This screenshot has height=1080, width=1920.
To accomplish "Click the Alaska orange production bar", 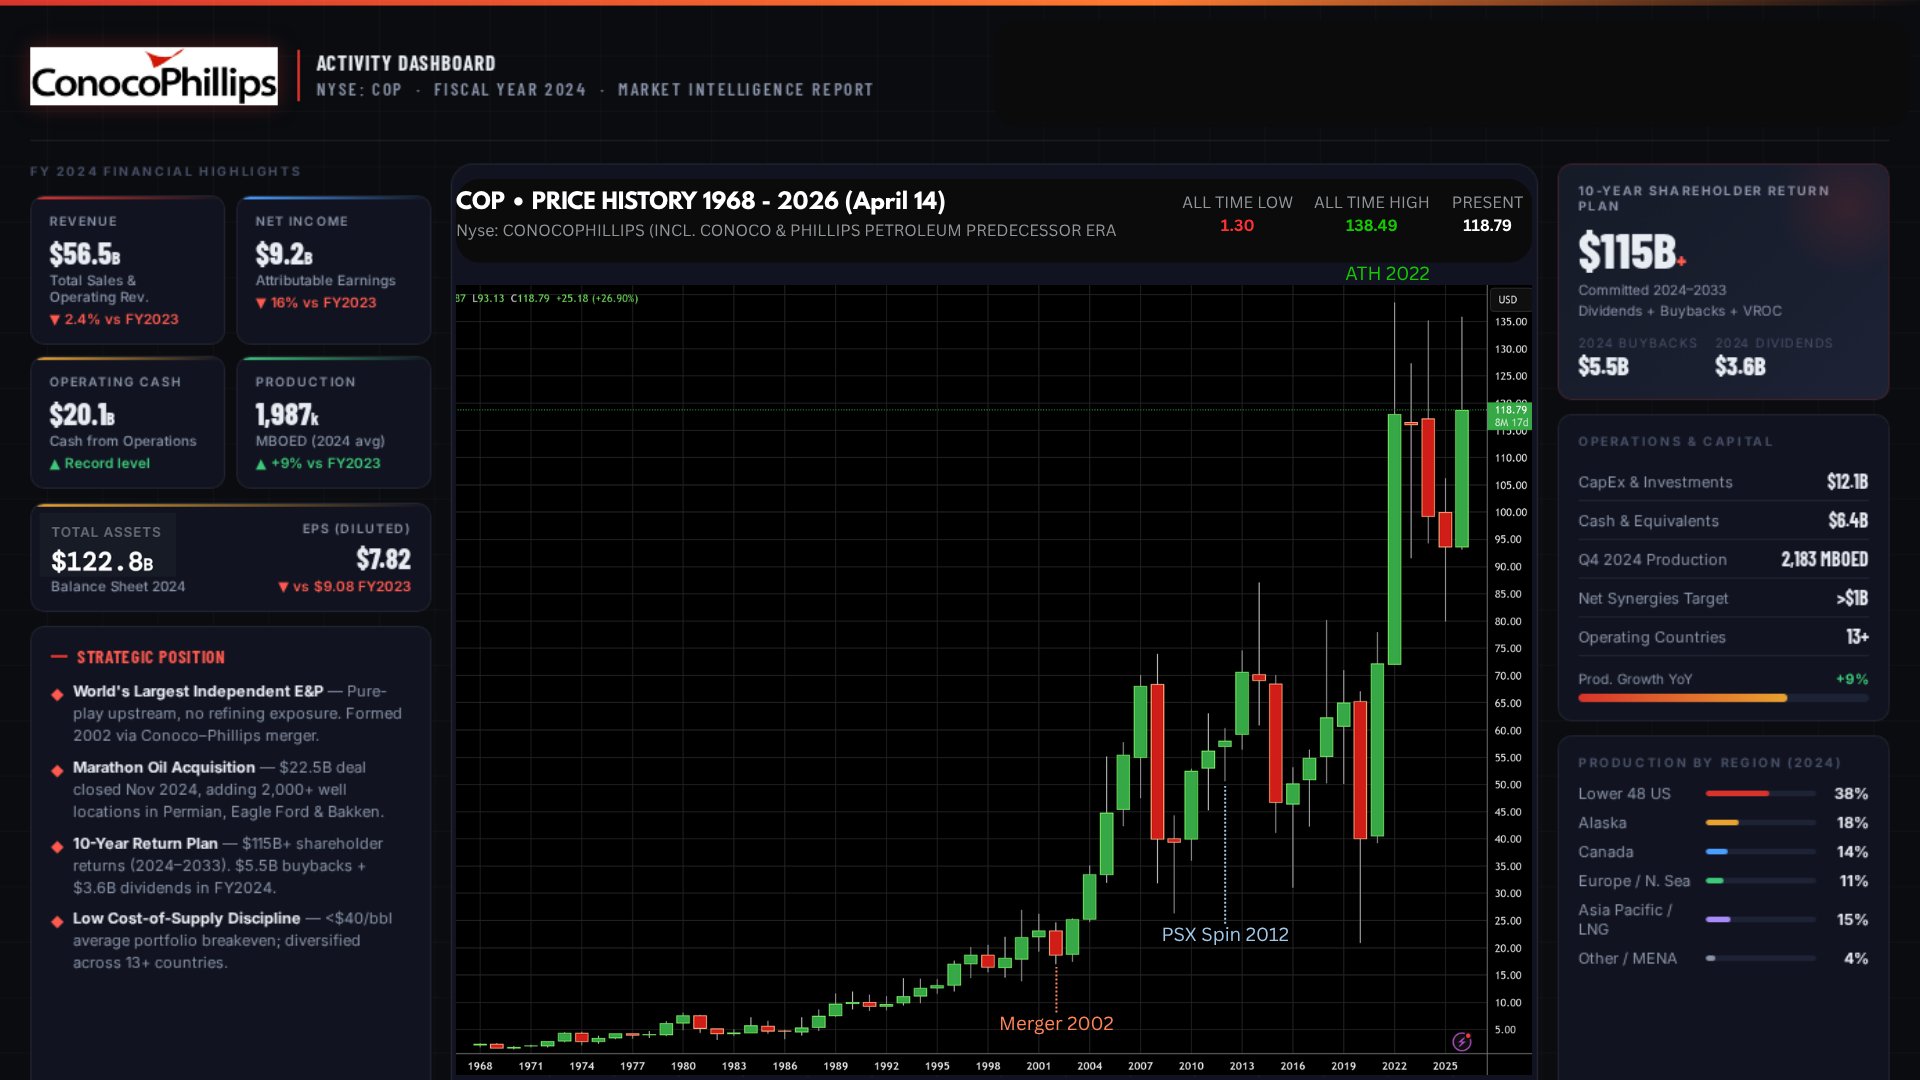I will 1722,823.
